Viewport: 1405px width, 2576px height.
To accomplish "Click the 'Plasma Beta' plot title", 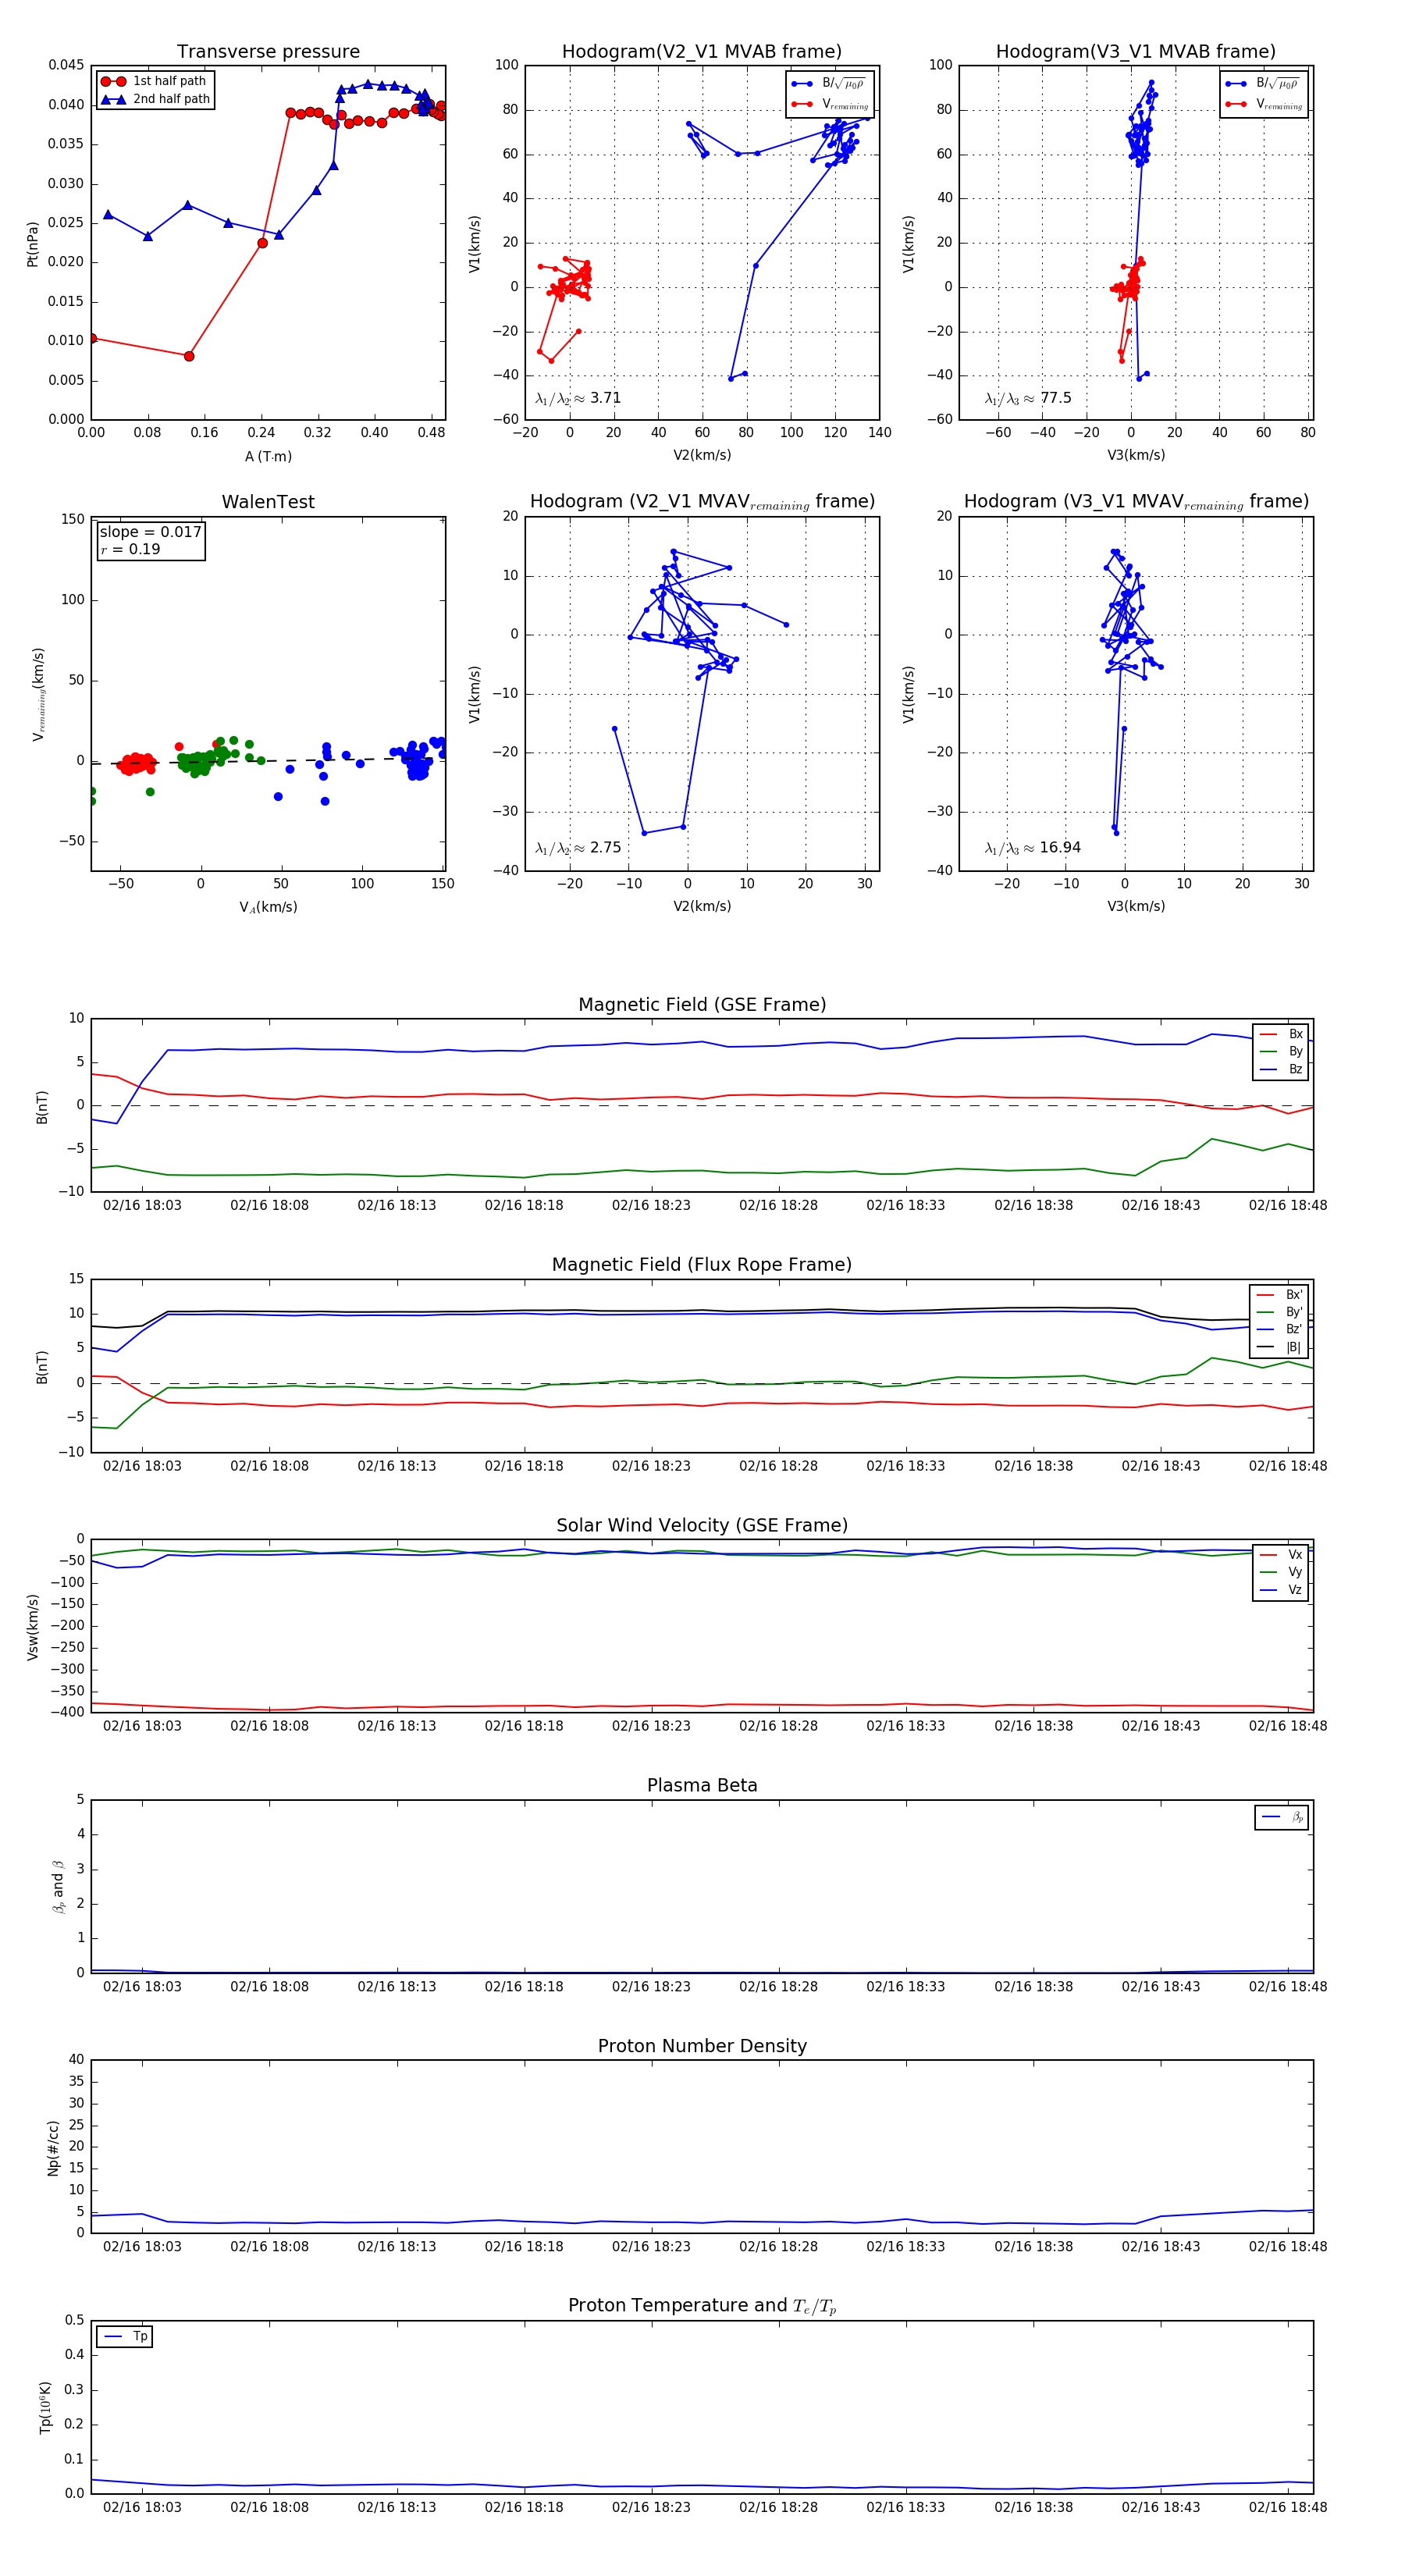I will tap(702, 1786).
